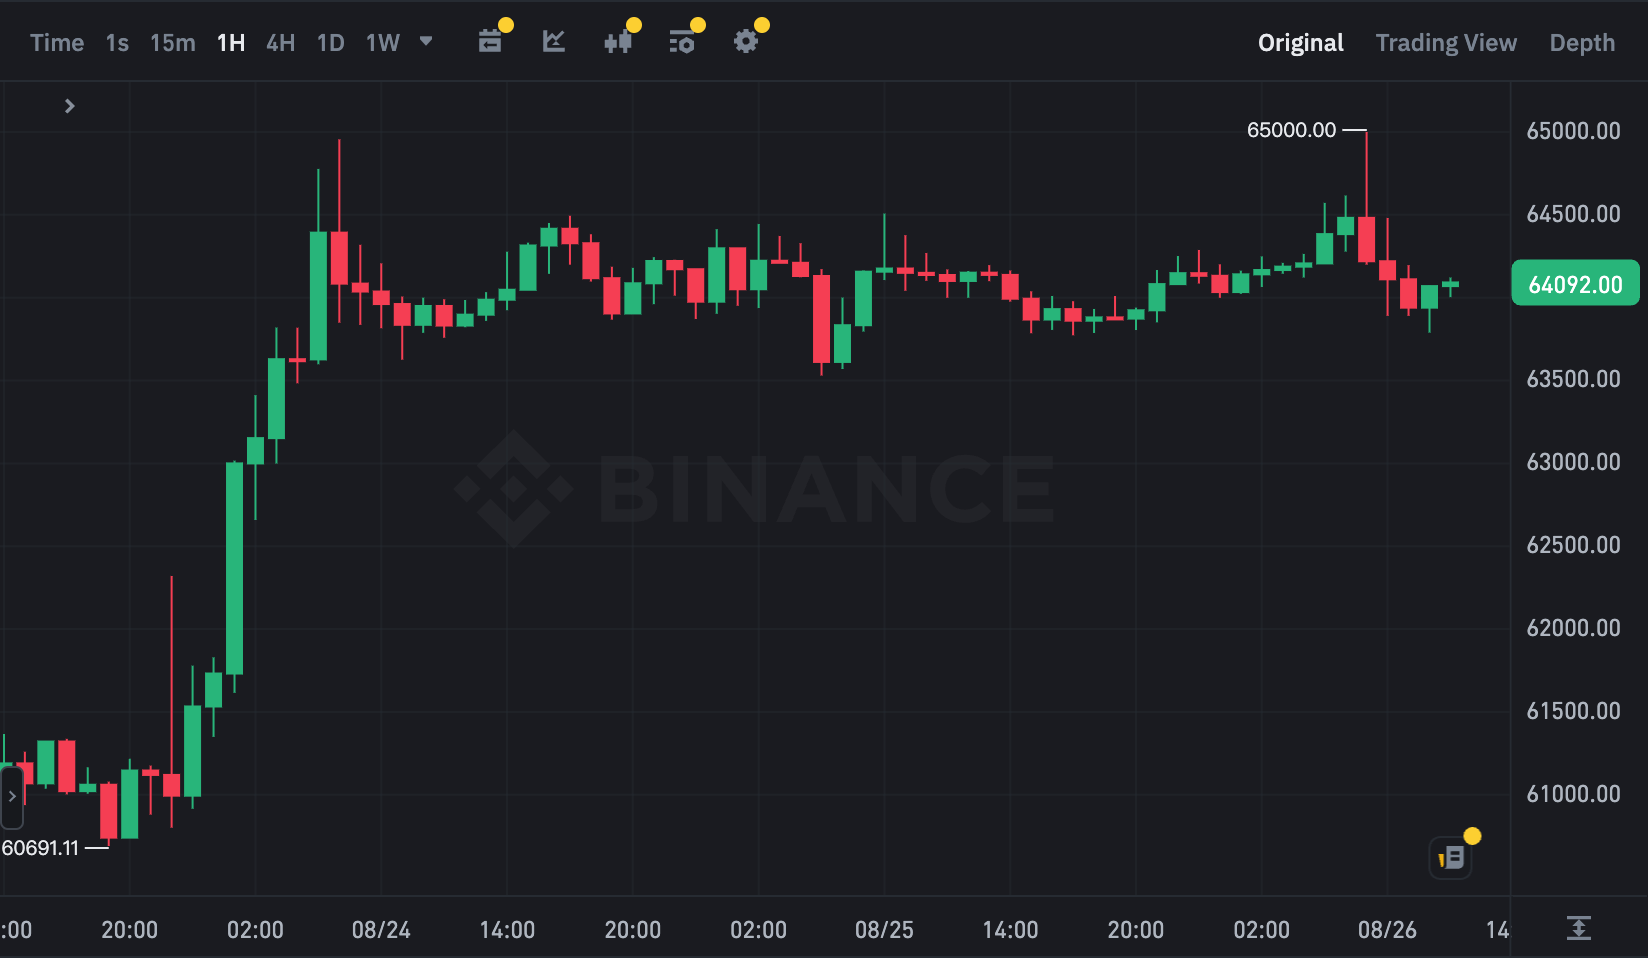Expand the chevron at chart top-left
Image resolution: width=1648 pixels, height=958 pixels.
click(69, 106)
